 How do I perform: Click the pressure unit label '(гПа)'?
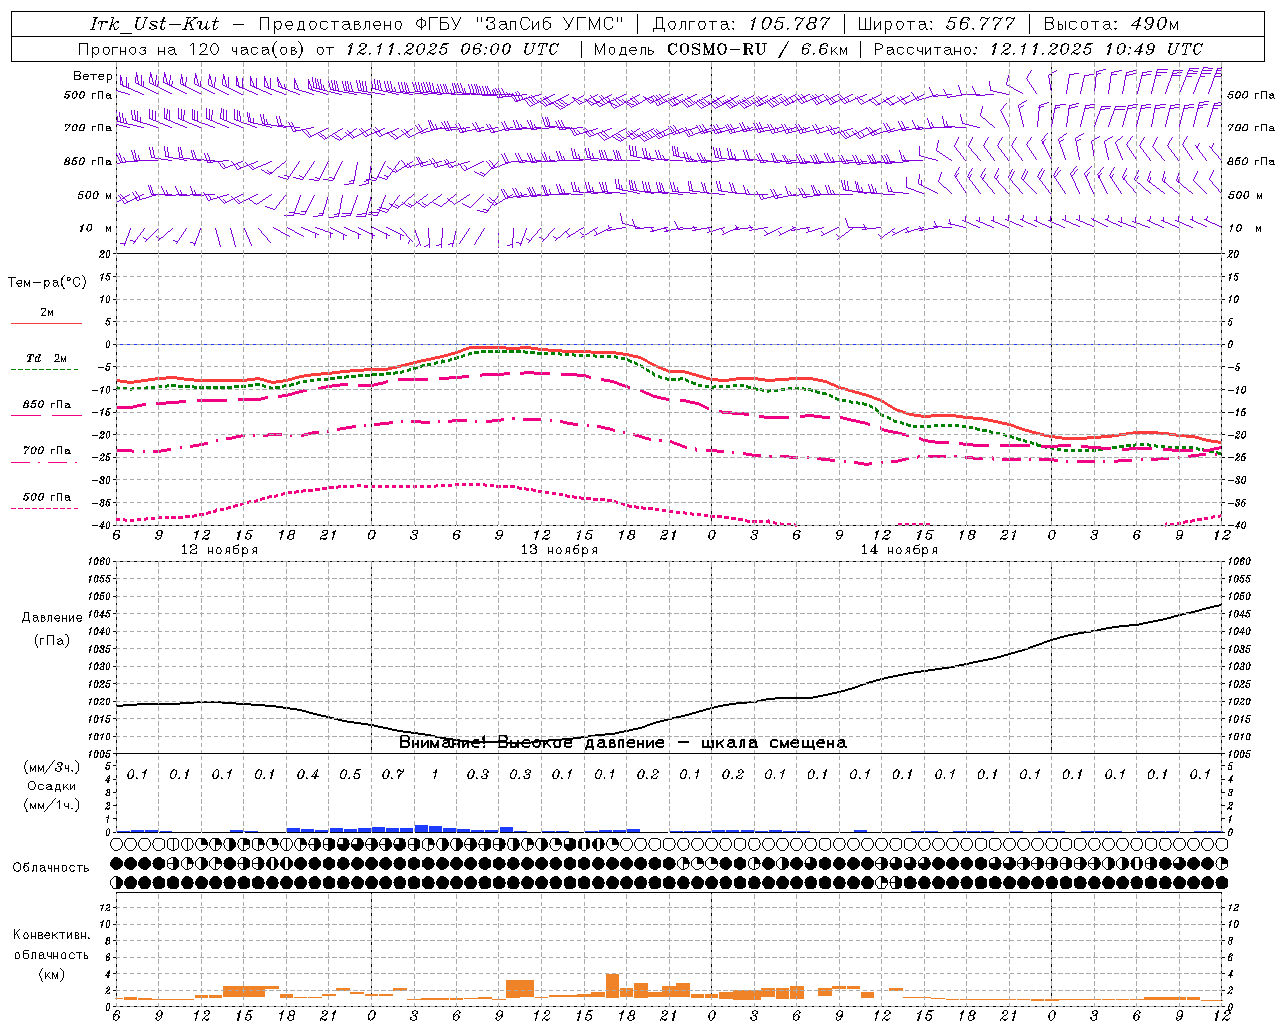(x=52, y=640)
